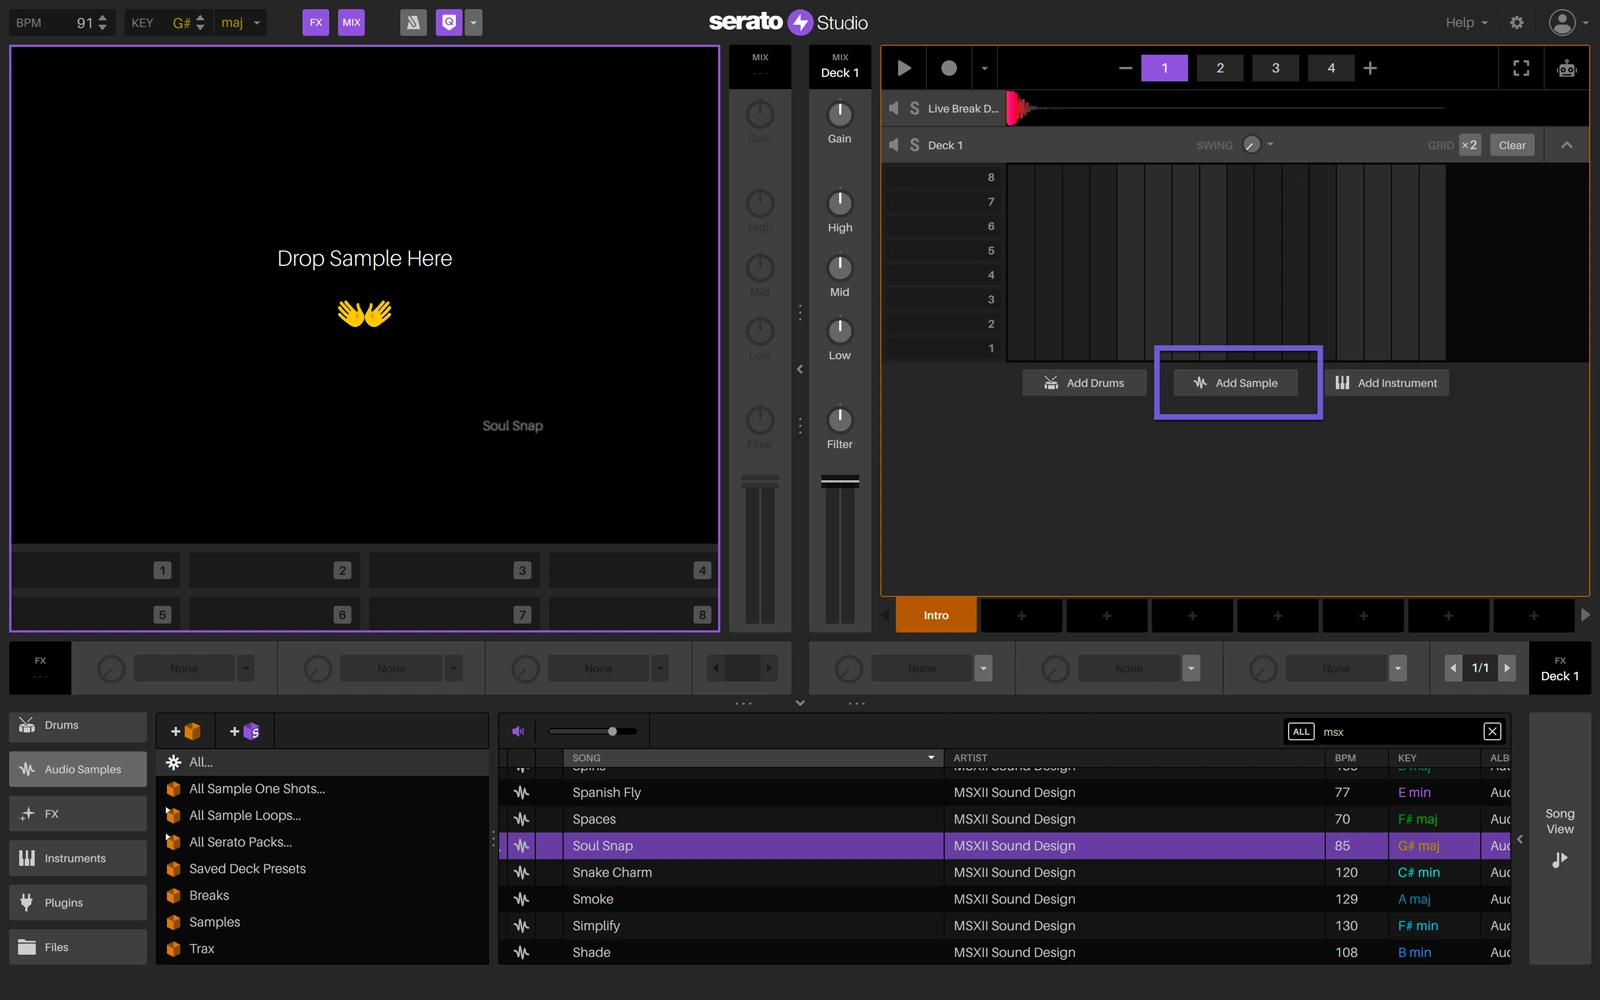
Task: Open the Audio Samples category
Action: point(78,769)
